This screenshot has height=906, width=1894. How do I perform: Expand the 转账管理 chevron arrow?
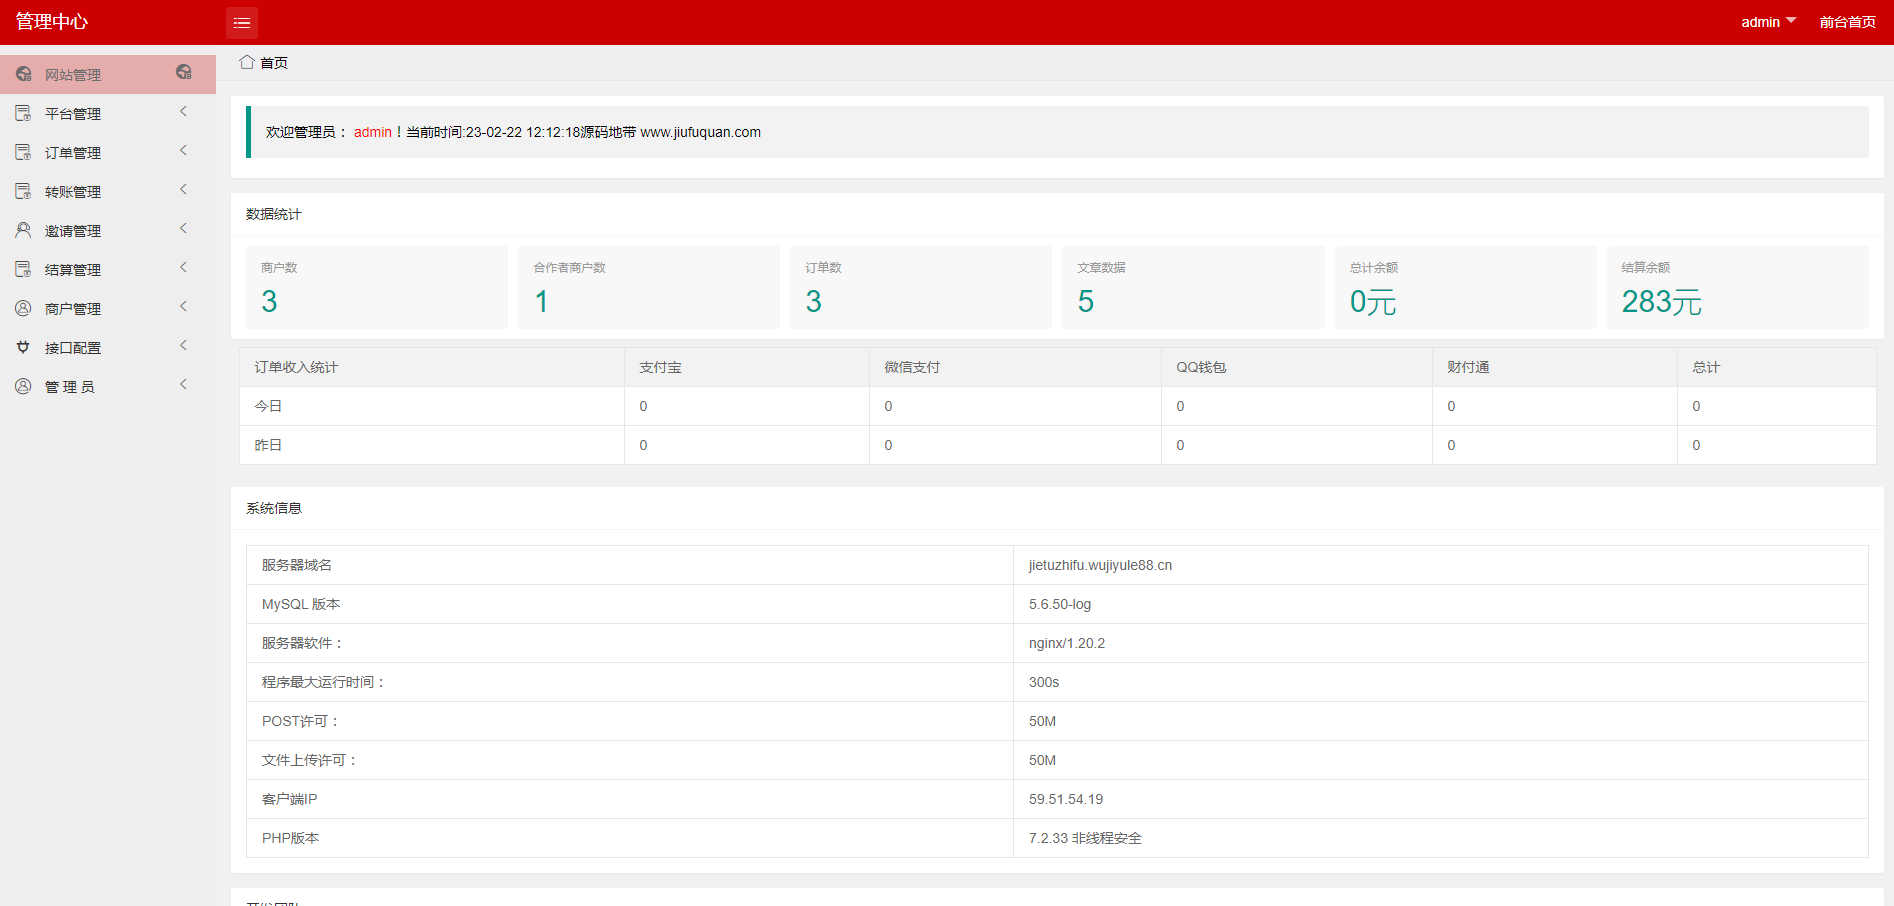pos(184,190)
